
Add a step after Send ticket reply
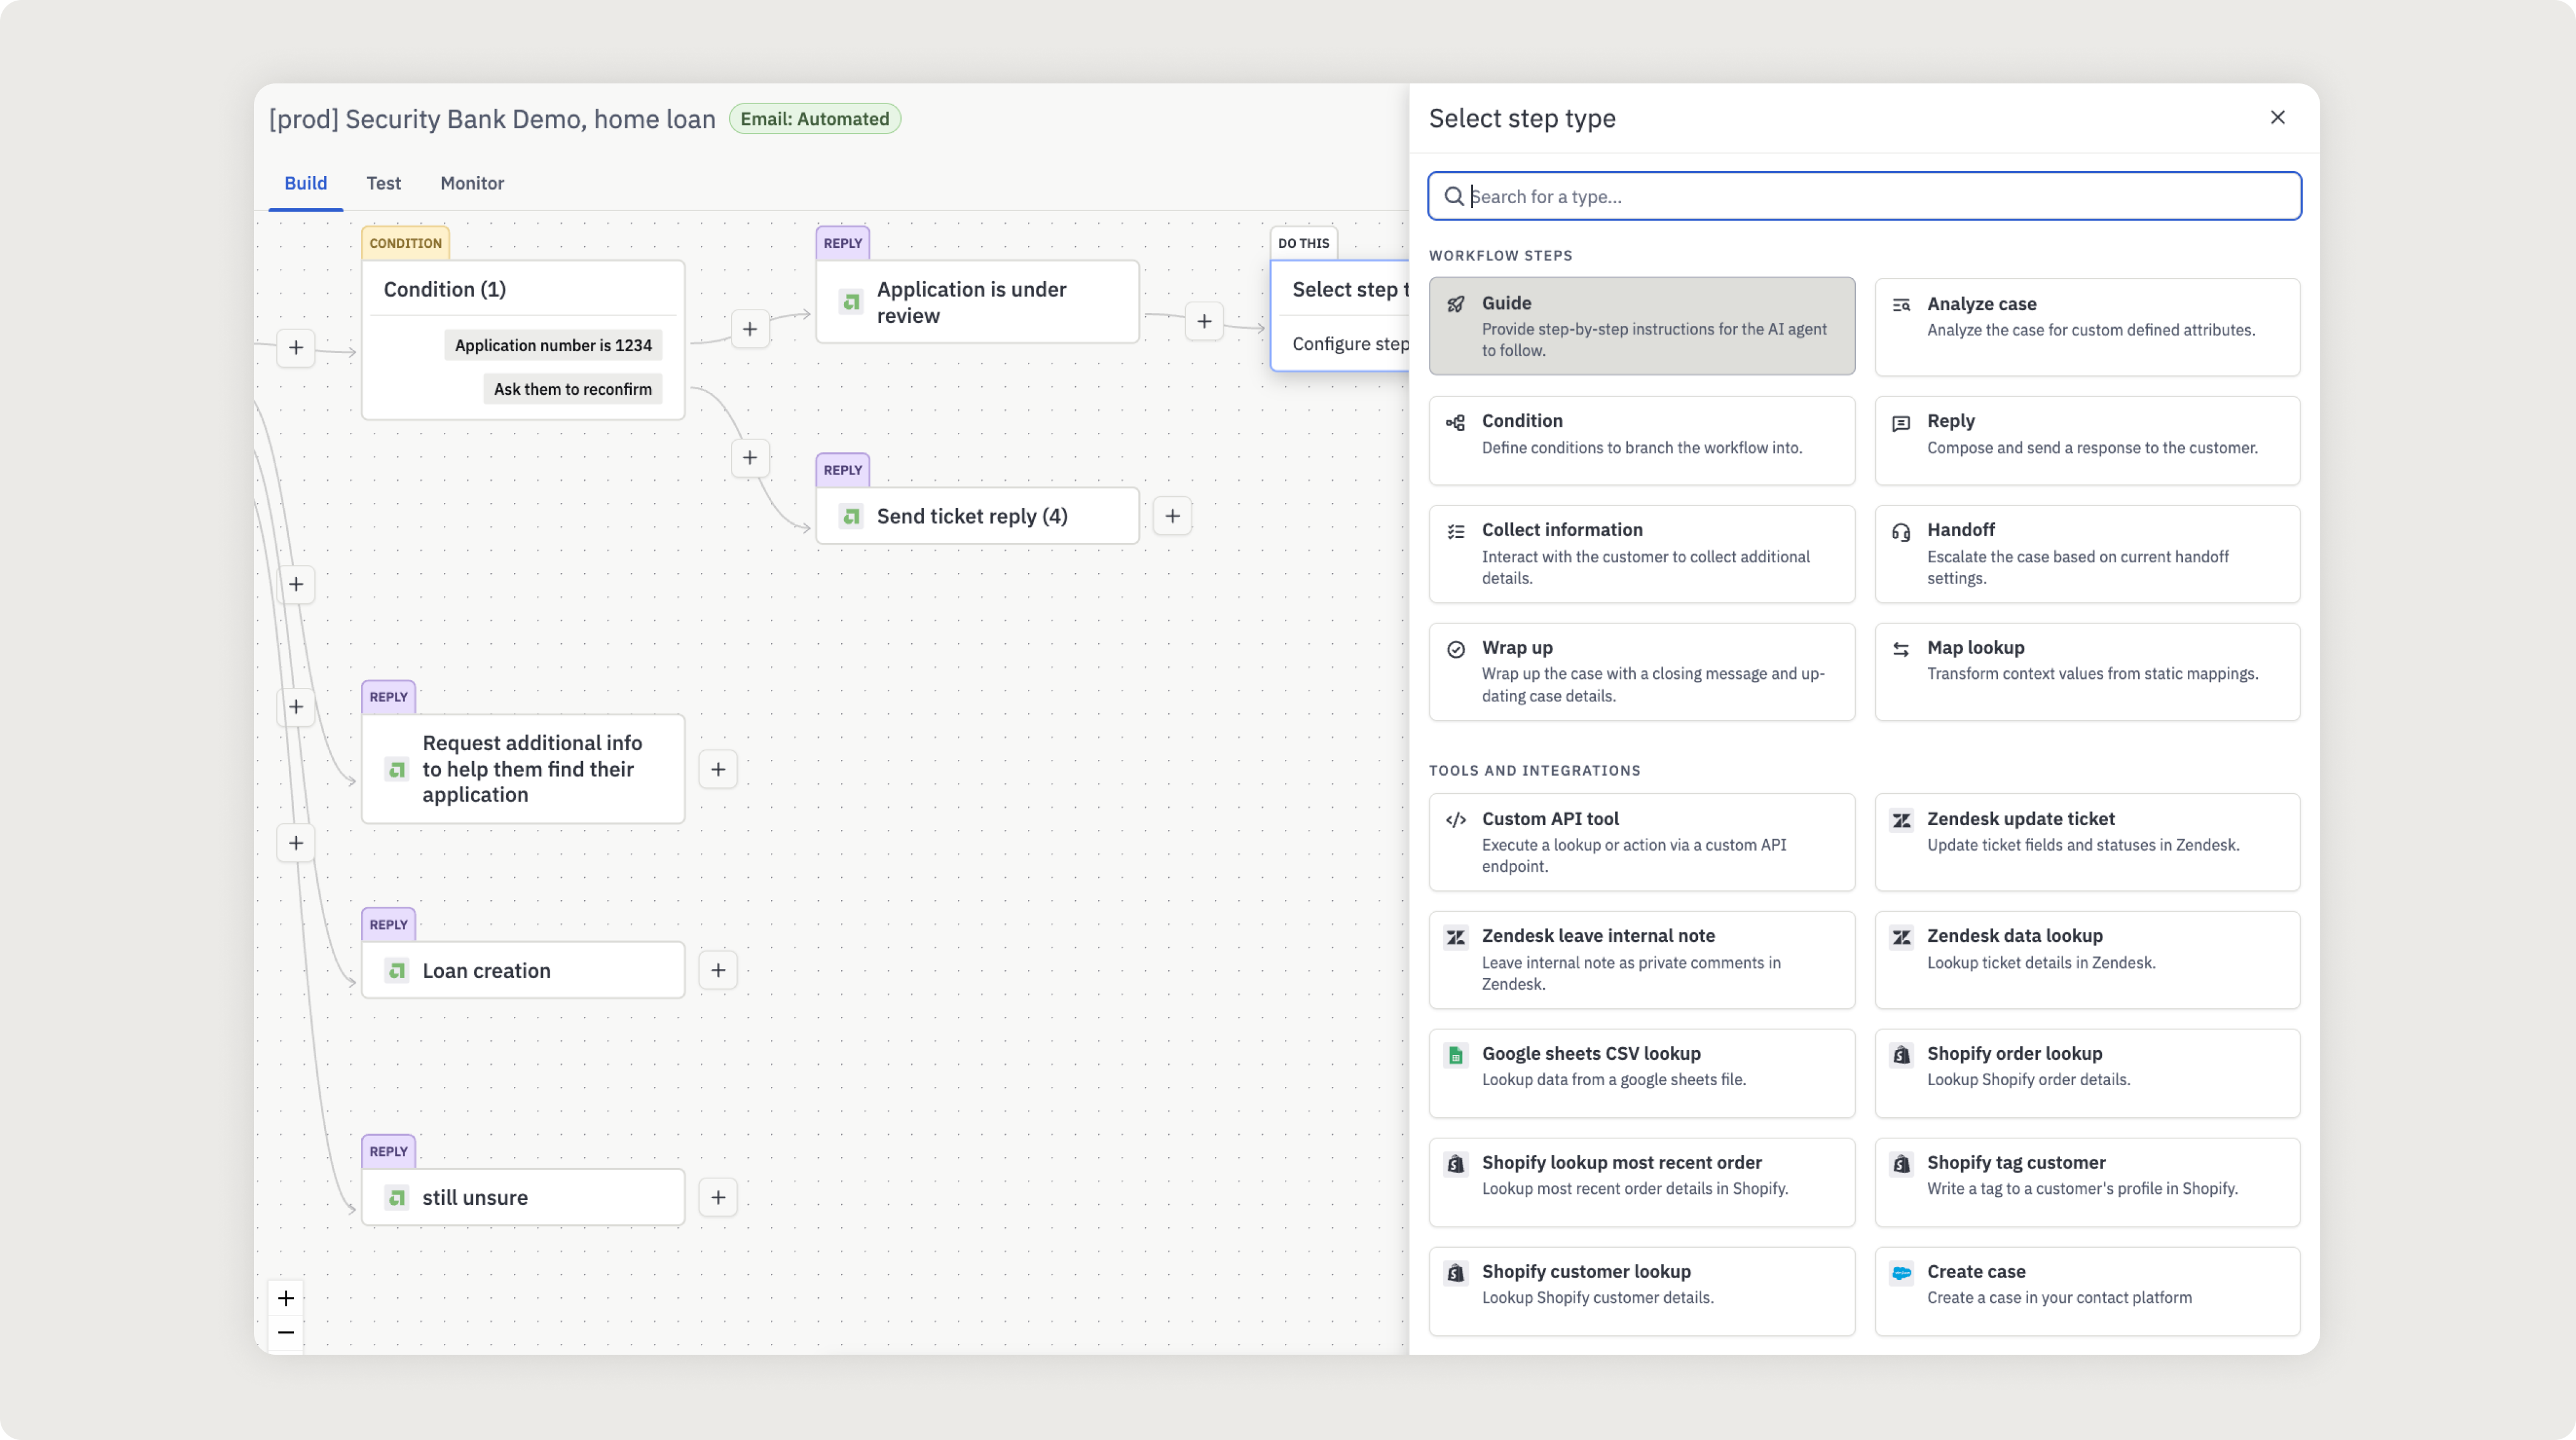click(1172, 515)
